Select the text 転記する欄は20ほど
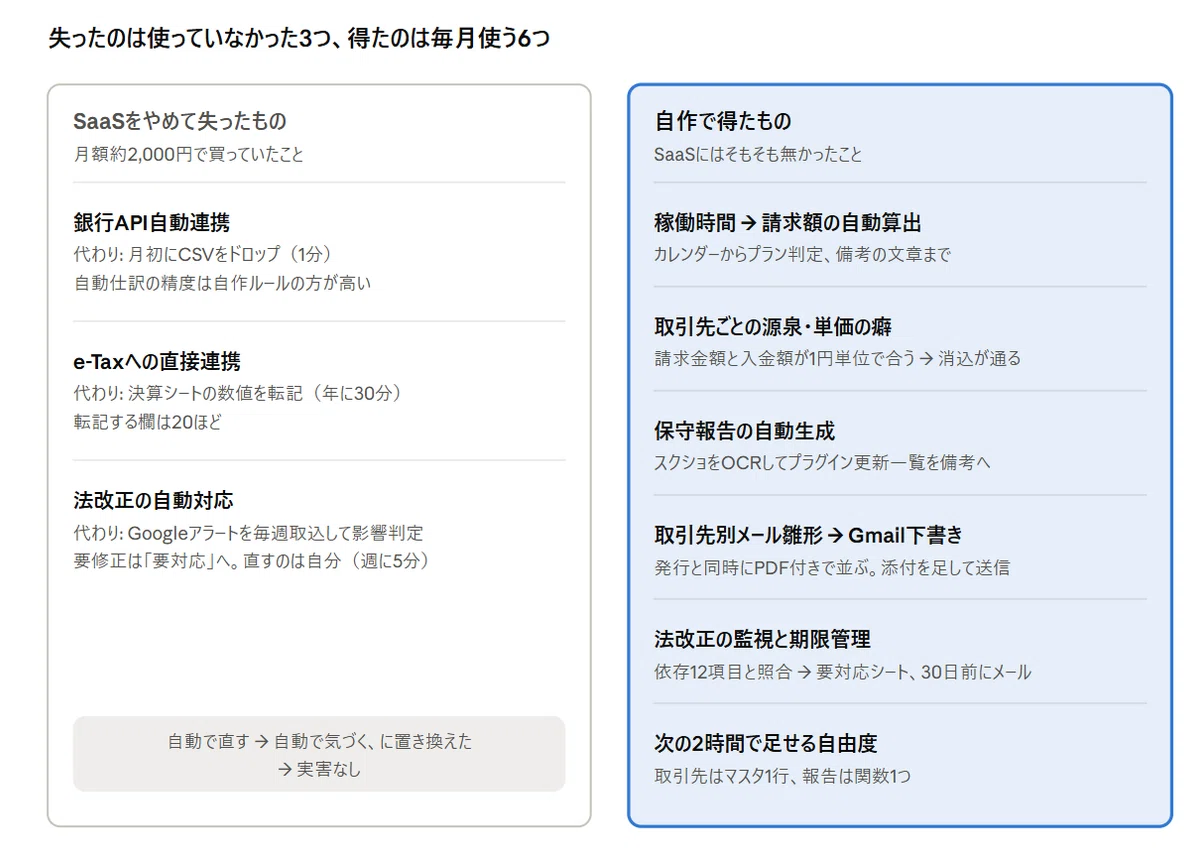 [x=148, y=422]
